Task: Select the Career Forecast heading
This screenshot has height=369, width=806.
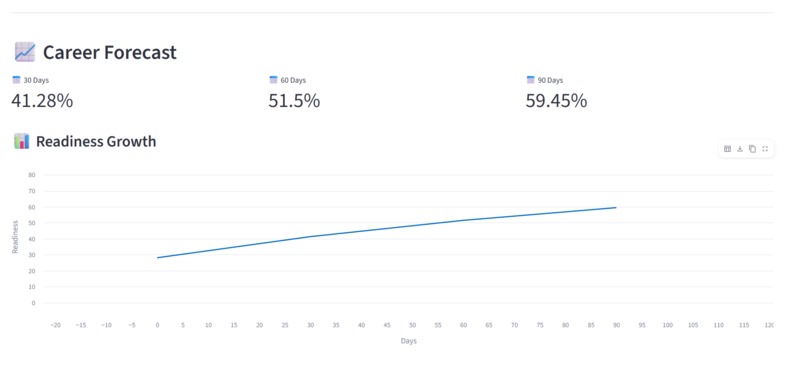Action: click(109, 52)
